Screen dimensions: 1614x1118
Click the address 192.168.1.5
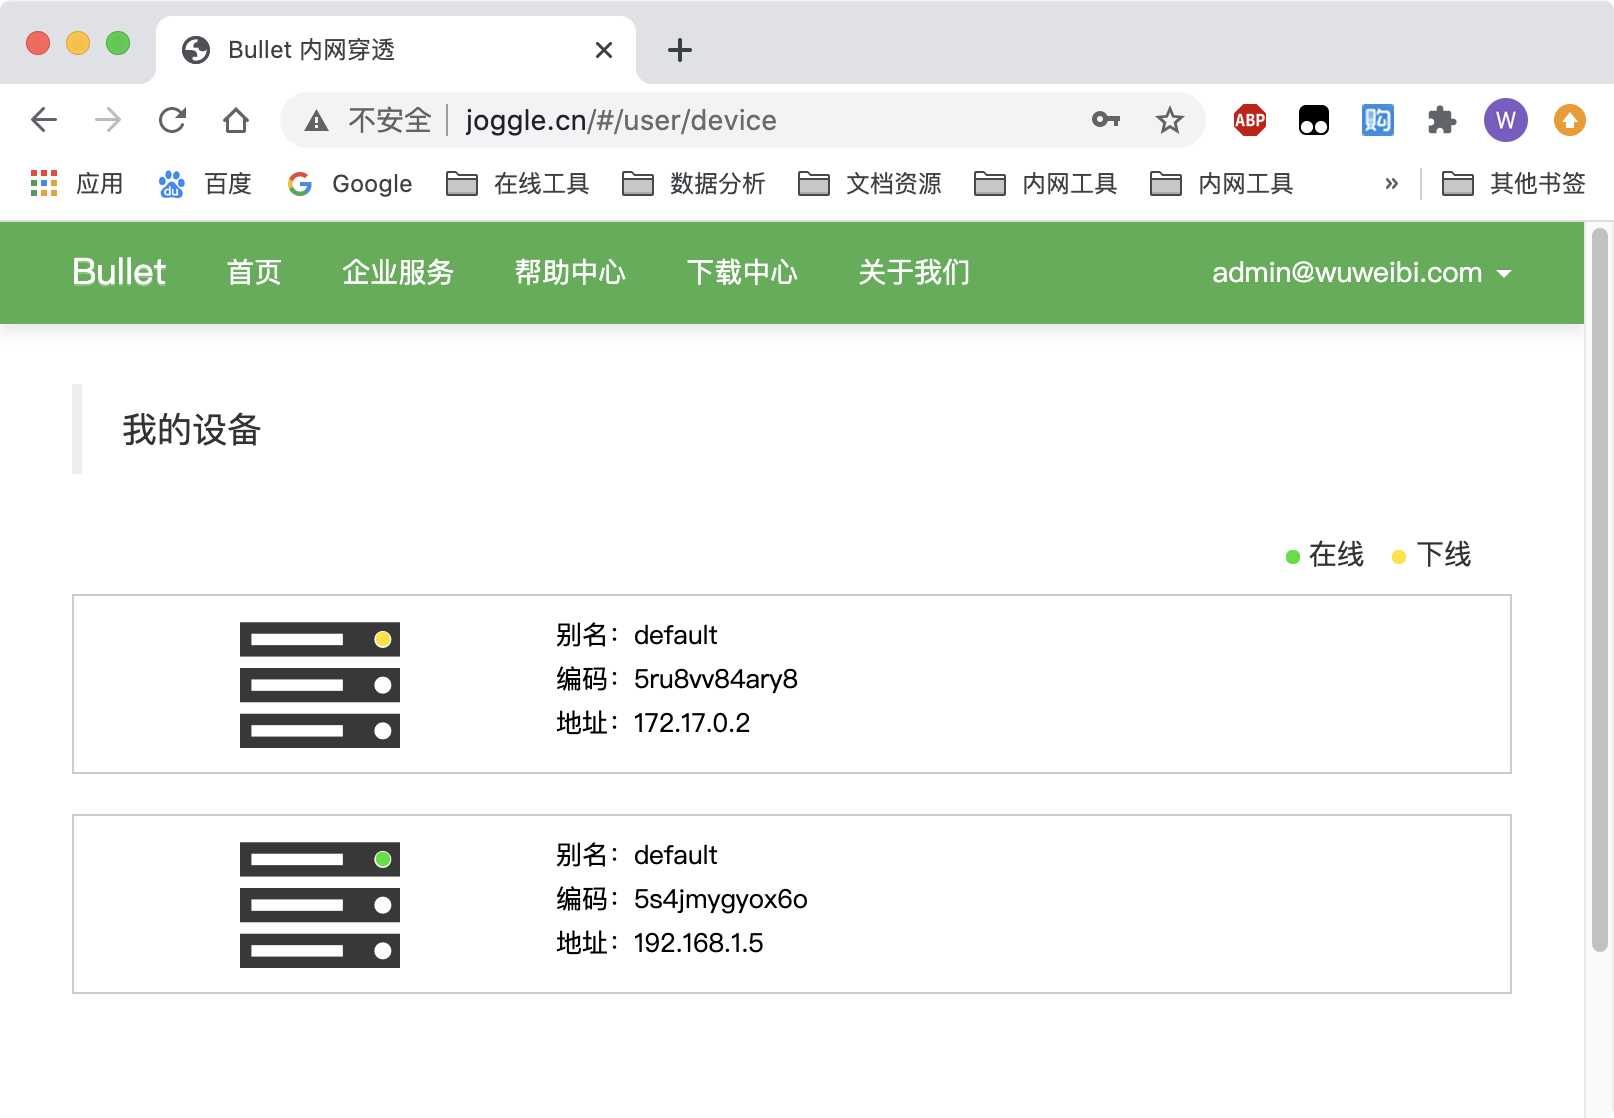[x=698, y=943]
